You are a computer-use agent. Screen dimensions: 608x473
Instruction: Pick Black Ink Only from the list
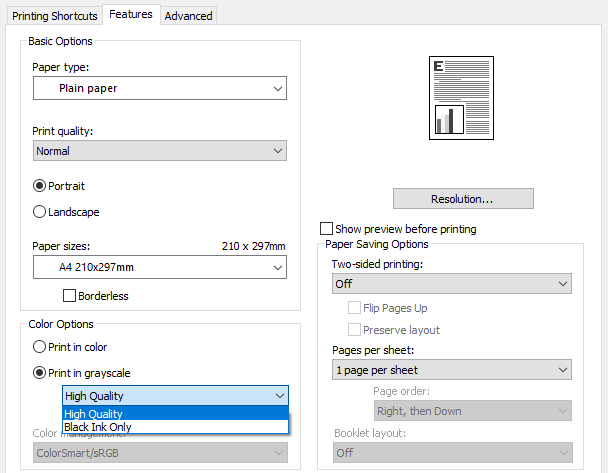[x=174, y=427]
